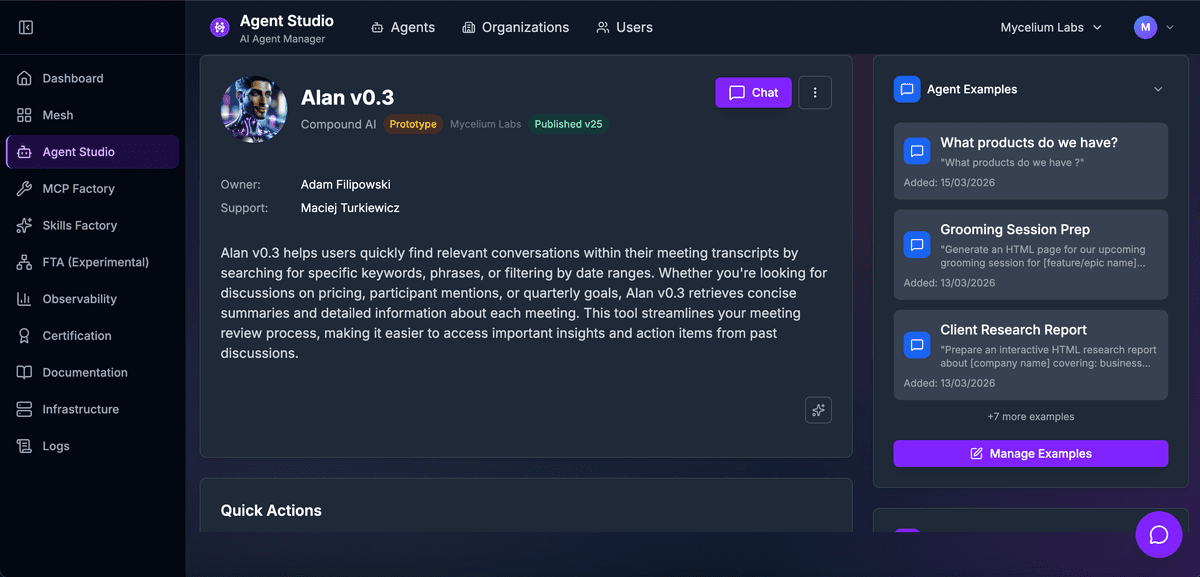Click the MCP Factory wrench icon

[x=24, y=189]
